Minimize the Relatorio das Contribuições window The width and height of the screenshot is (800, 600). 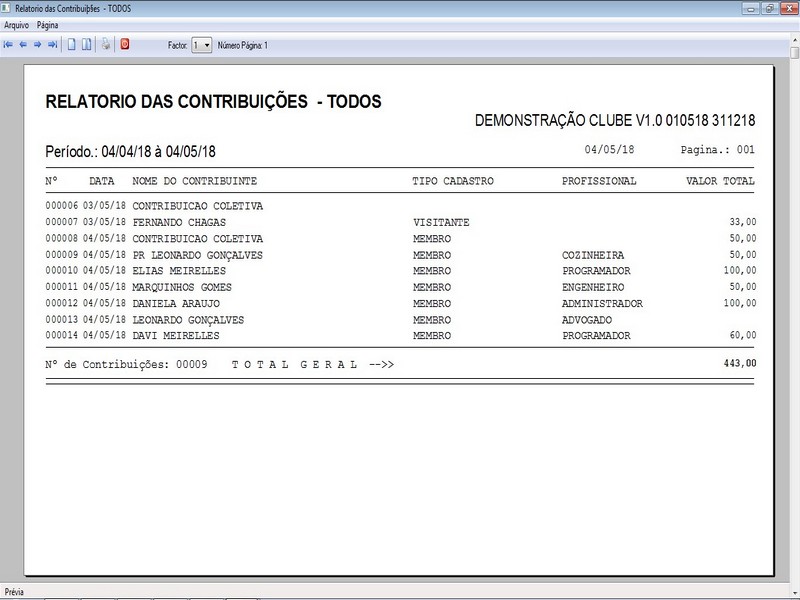tap(751, 9)
